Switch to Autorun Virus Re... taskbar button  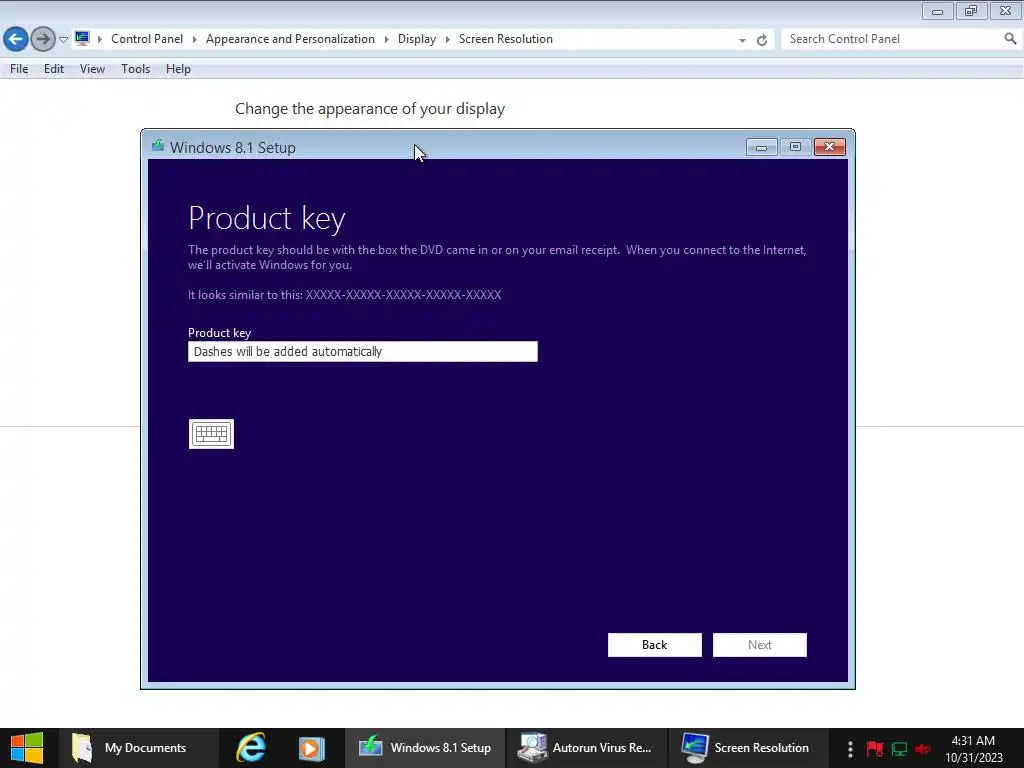point(585,748)
